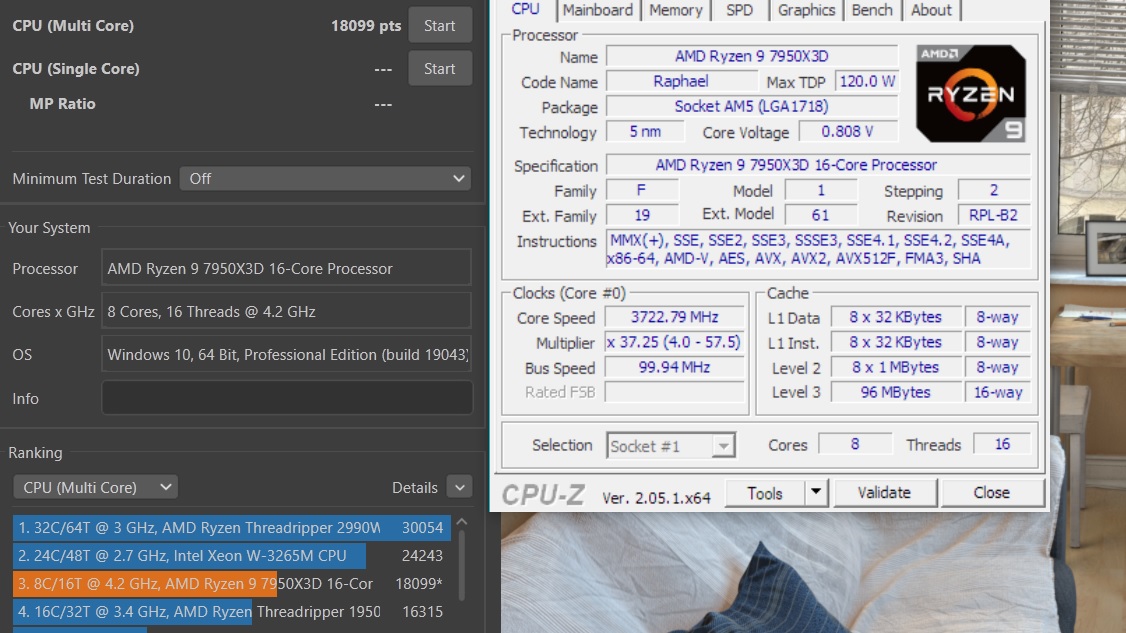Image resolution: width=1126 pixels, height=633 pixels.
Task: Switch to Memory tab in CPU-Z
Action: click(675, 10)
